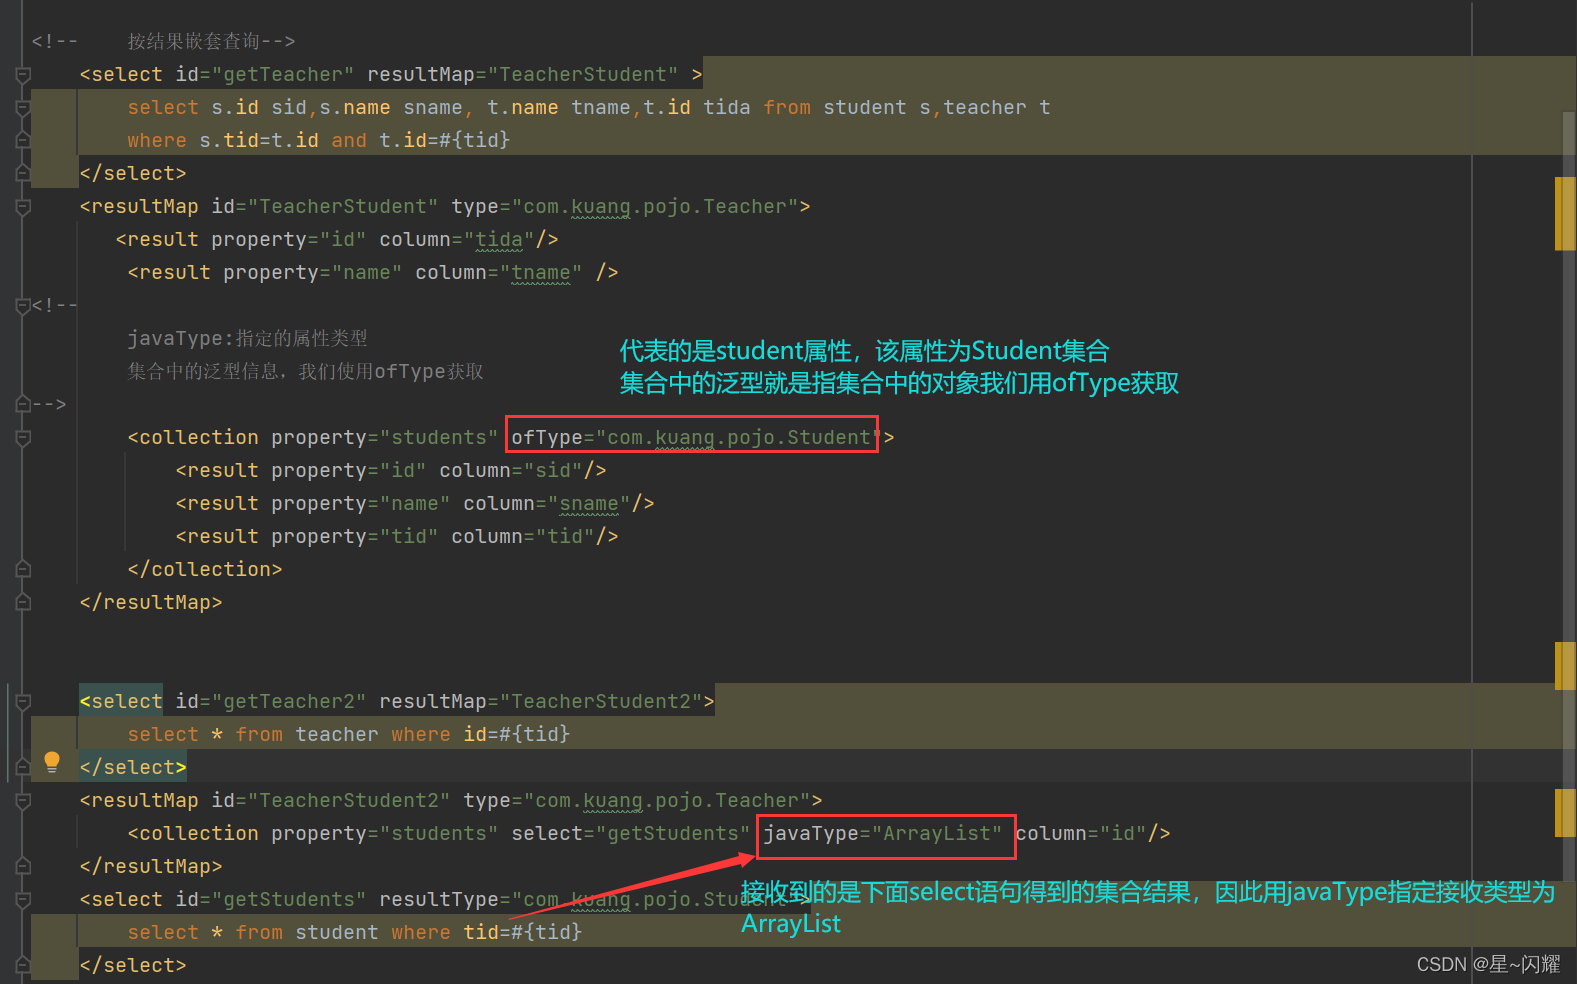The height and width of the screenshot is (984, 1577).
Task: Click the yellow intention lightbulb icon
Action: point(52,762)
